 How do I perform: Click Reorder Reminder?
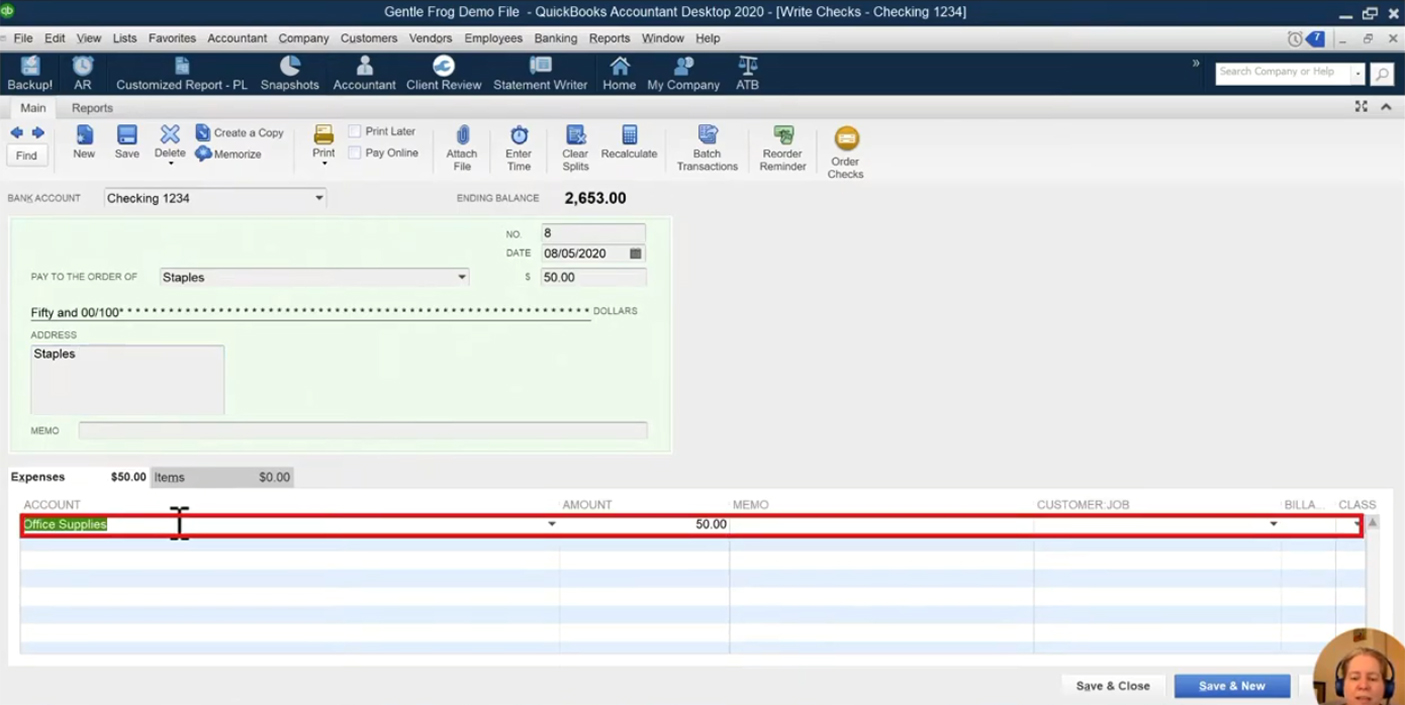tap(783, 148)
